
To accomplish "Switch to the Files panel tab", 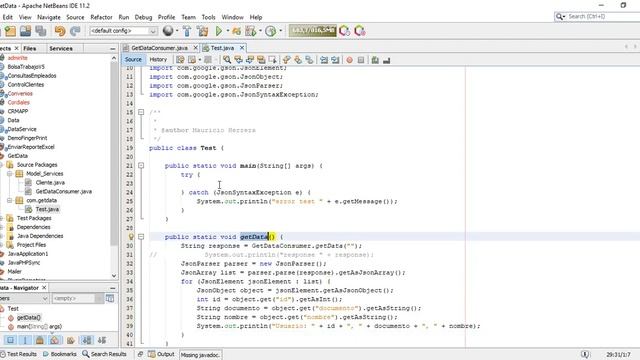I will pos(29,48).
